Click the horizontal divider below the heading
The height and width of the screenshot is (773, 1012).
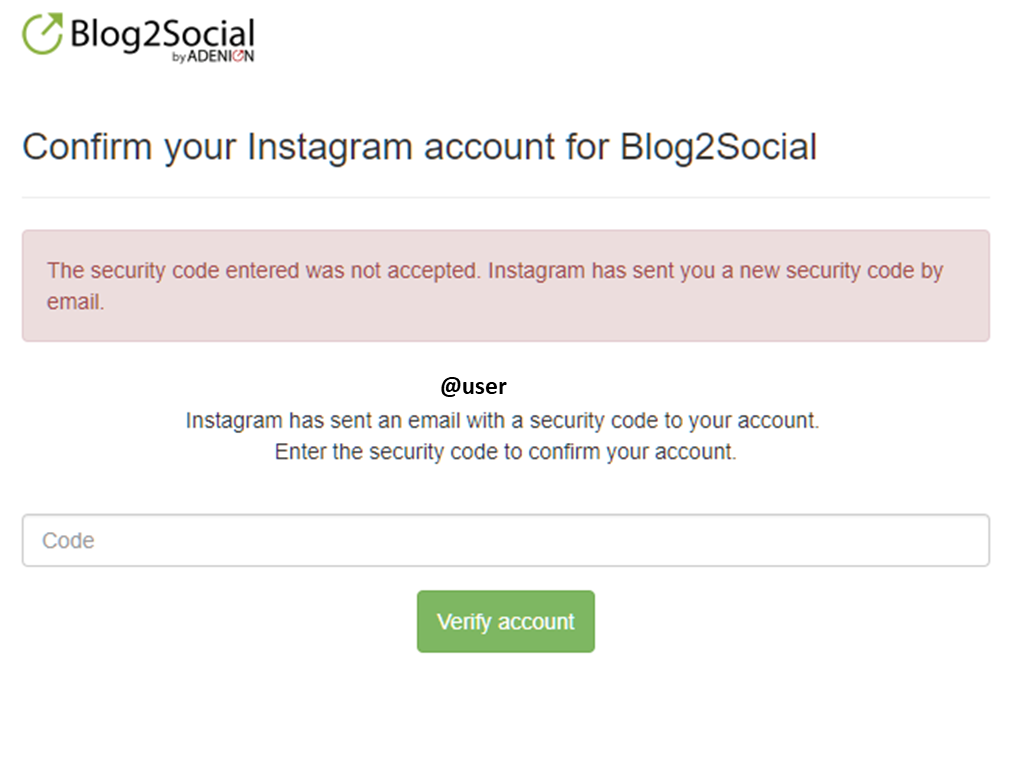(x=505, y=197)
